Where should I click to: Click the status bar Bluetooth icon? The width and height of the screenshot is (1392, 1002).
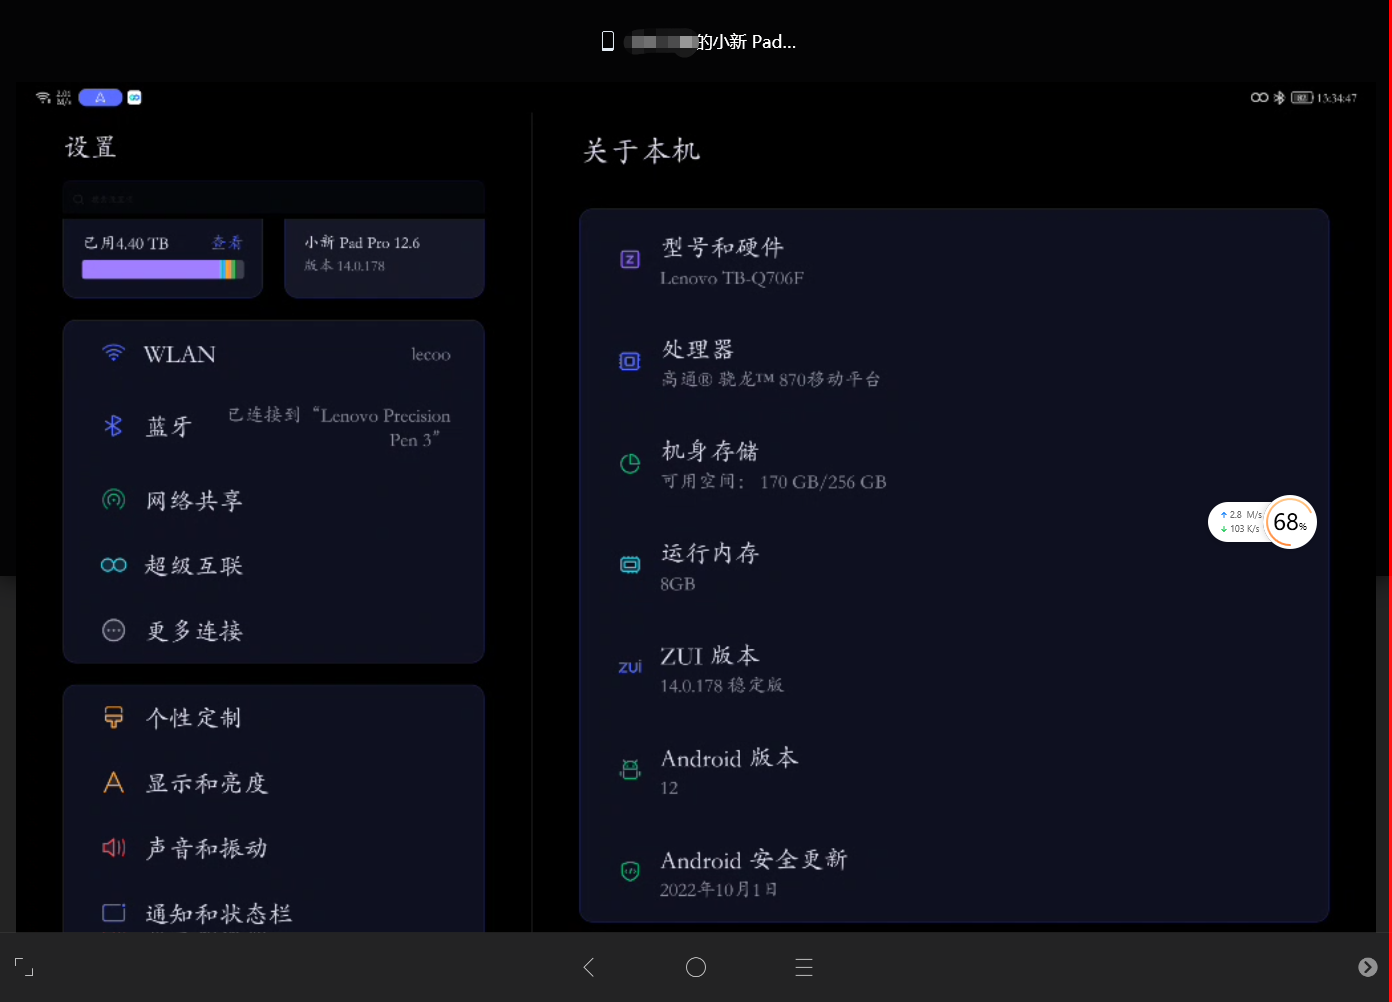1279,97
